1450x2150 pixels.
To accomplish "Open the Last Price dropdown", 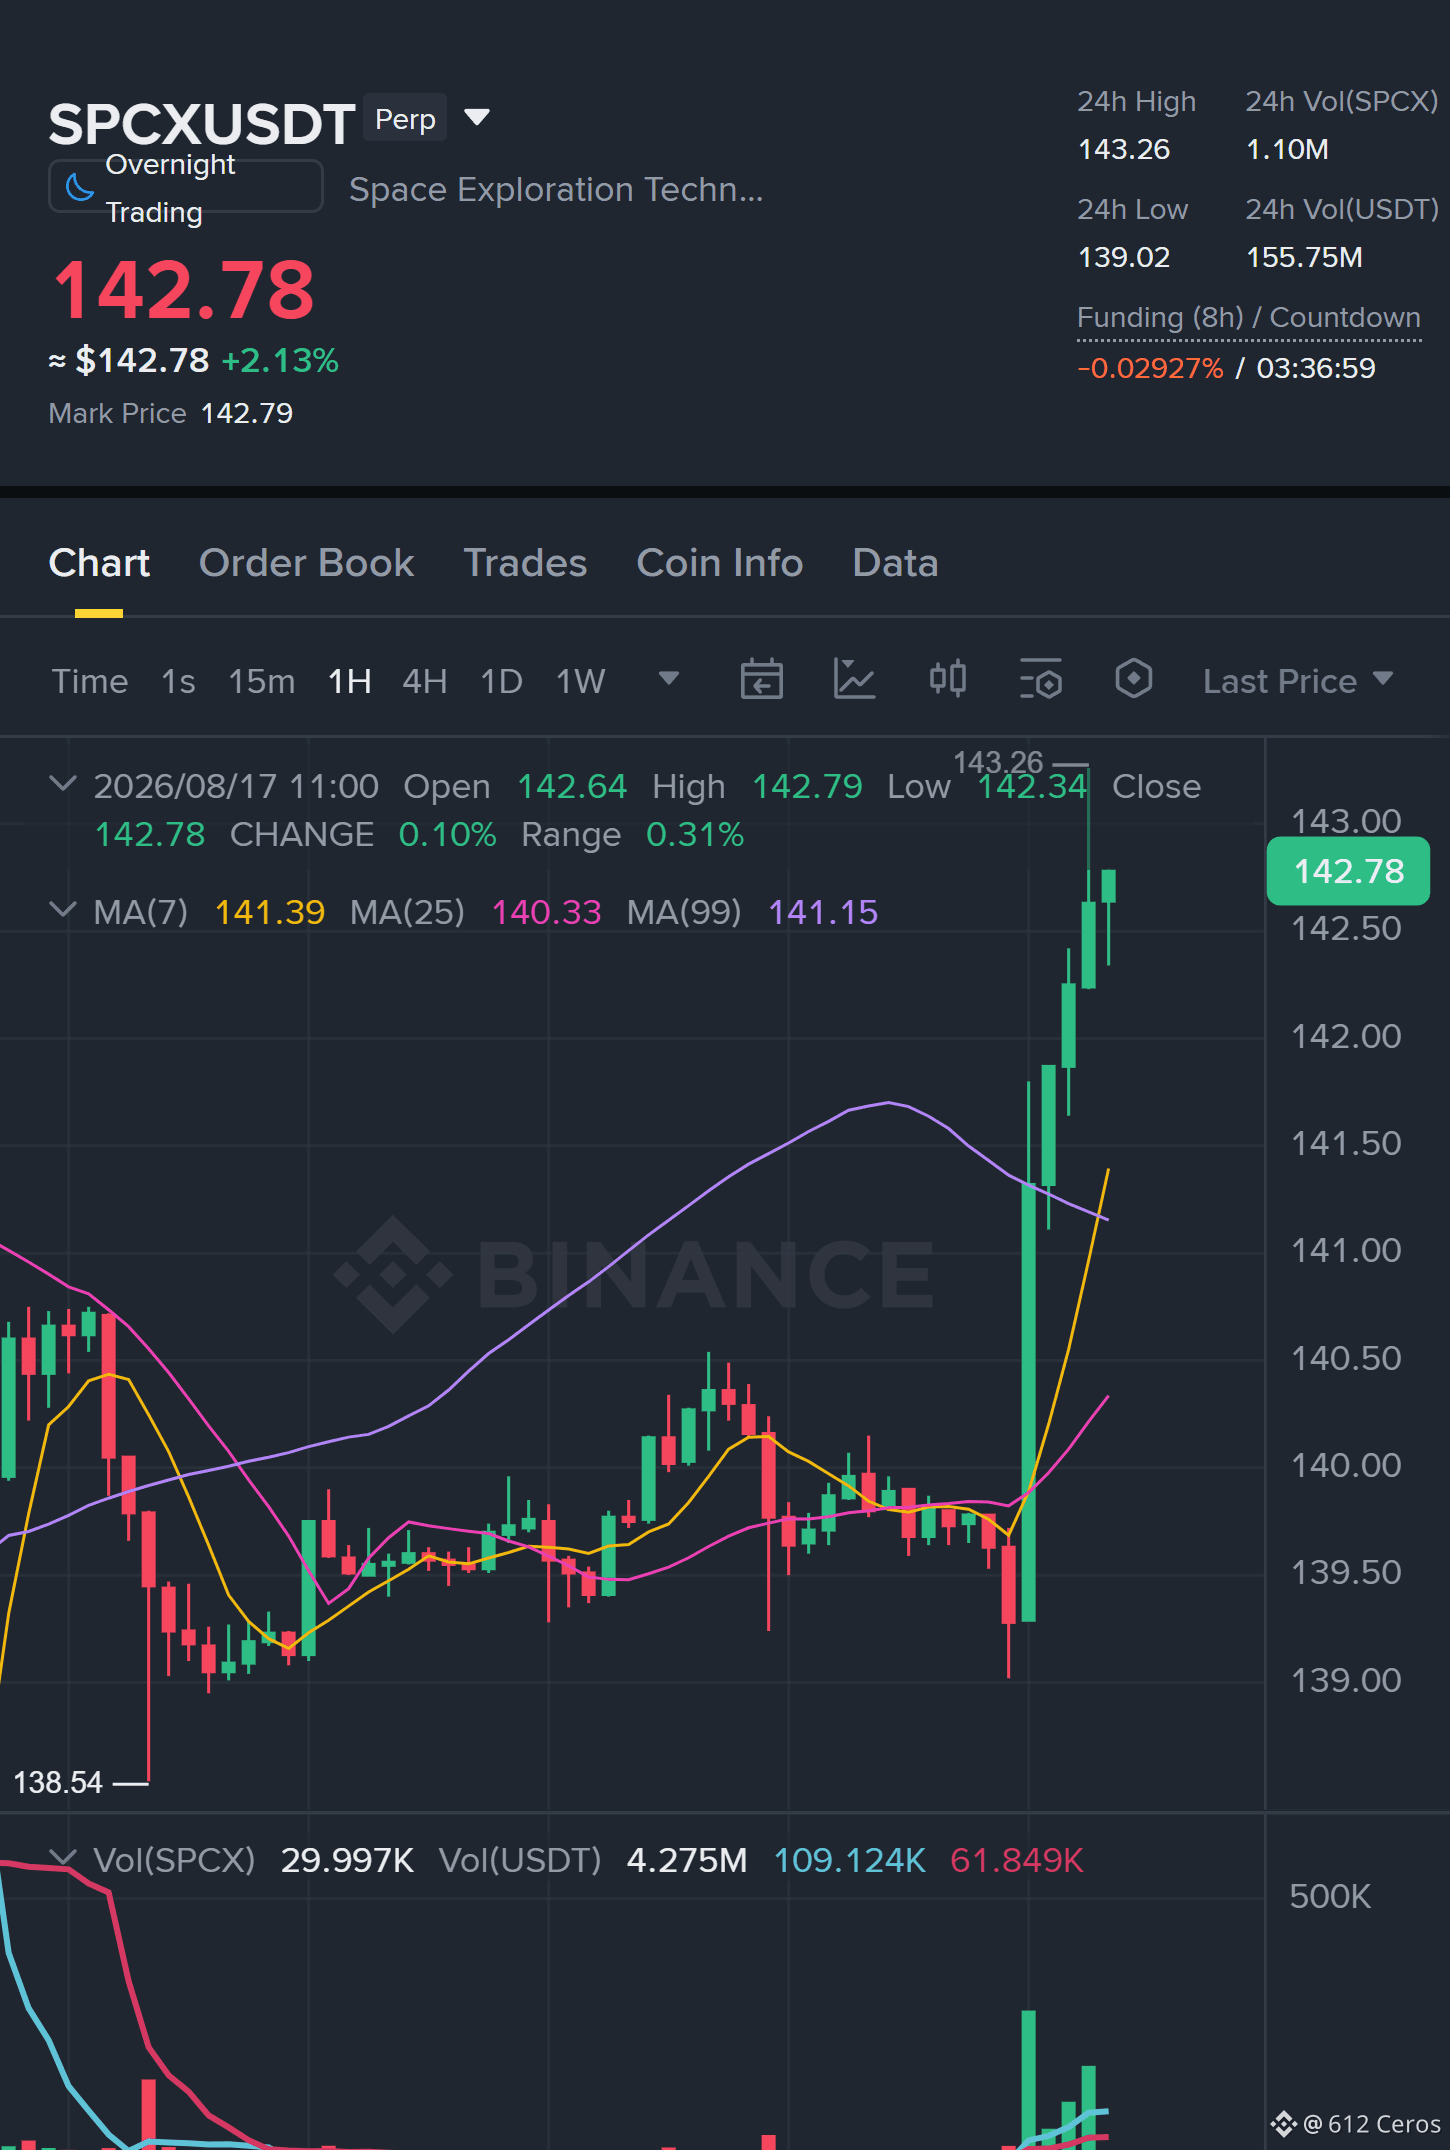I will (1298, 681).
